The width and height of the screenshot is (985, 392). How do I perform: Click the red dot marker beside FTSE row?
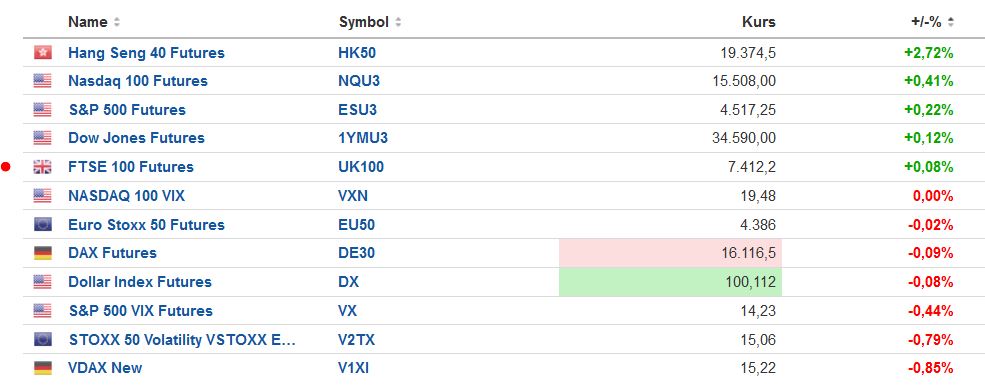click(6, 167)
